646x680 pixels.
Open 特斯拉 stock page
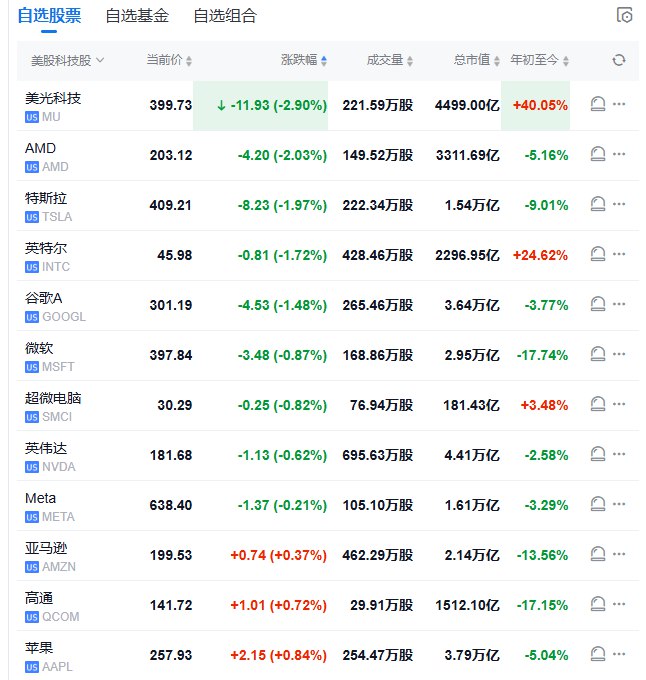46,198
